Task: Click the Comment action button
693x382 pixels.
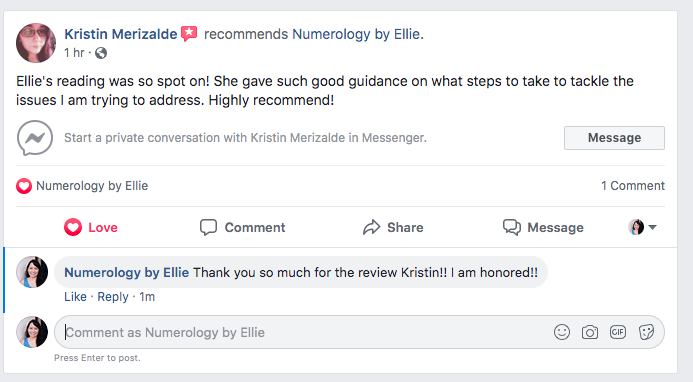Action: click(242, 227)
